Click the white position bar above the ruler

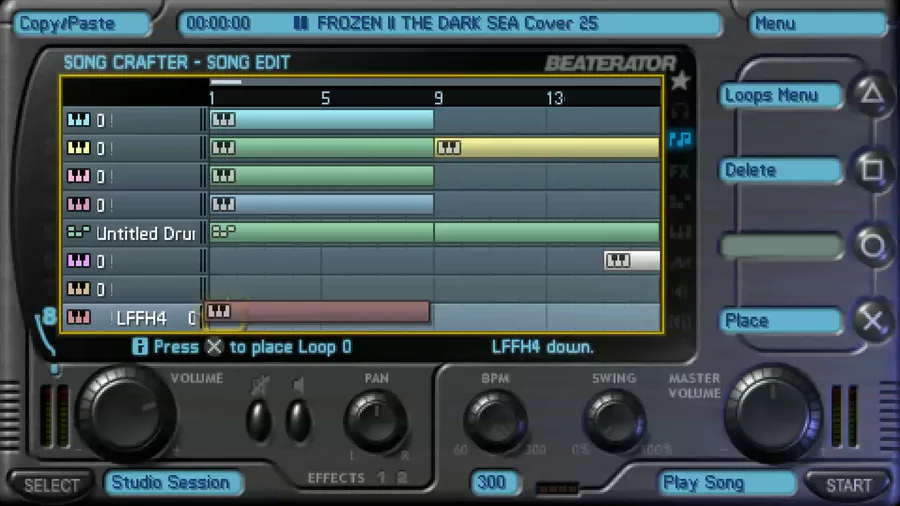226,82
